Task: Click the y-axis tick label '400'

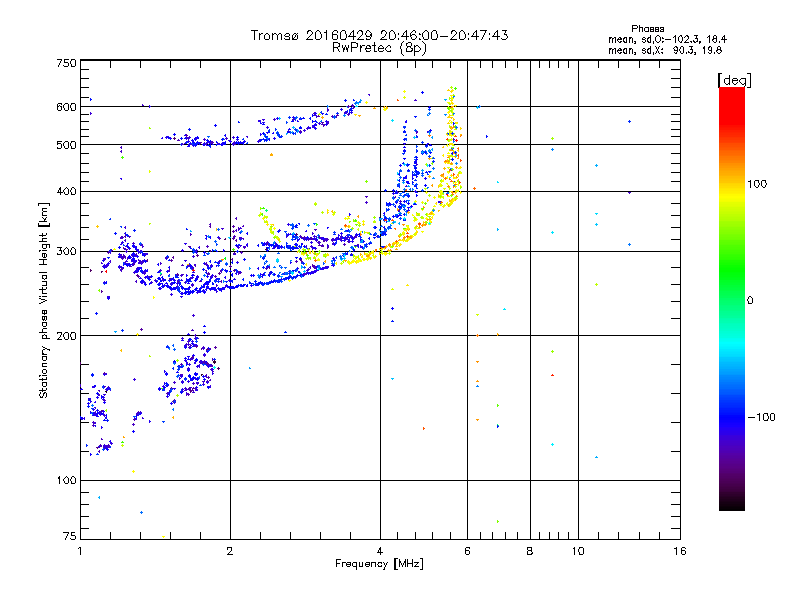Action: 67,191
